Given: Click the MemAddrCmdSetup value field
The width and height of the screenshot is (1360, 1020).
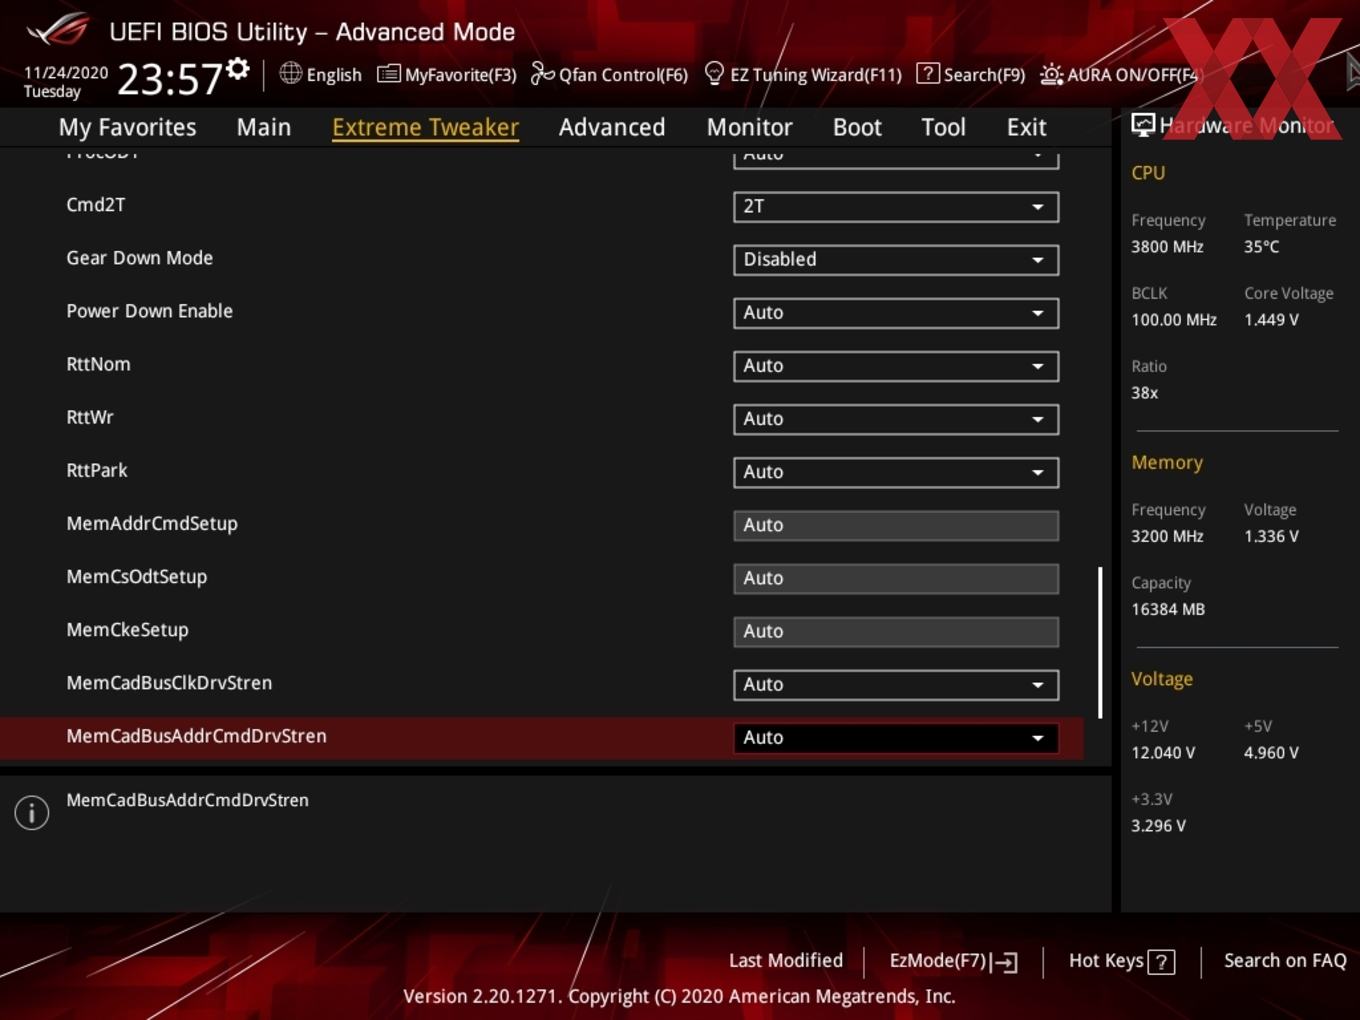Looking at the screenshot, I should click(896, 525).
